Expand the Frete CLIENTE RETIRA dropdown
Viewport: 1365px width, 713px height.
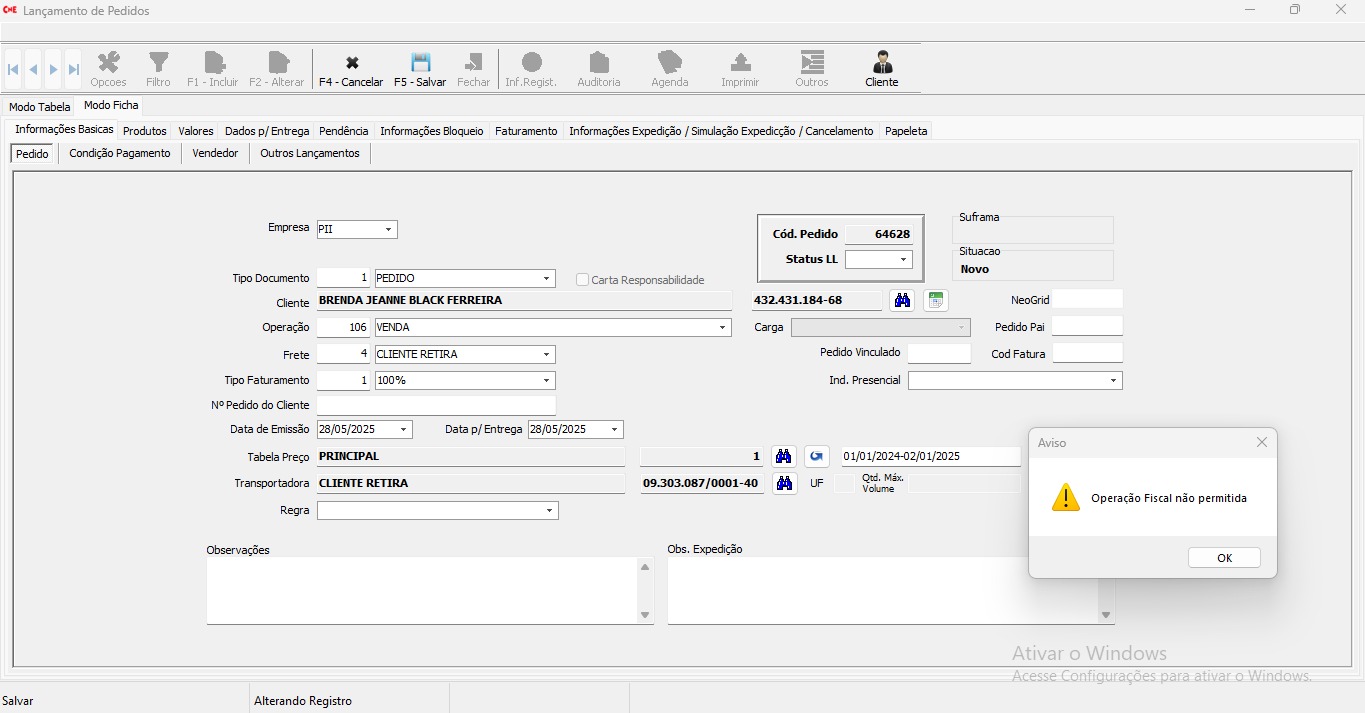(546, 354)
